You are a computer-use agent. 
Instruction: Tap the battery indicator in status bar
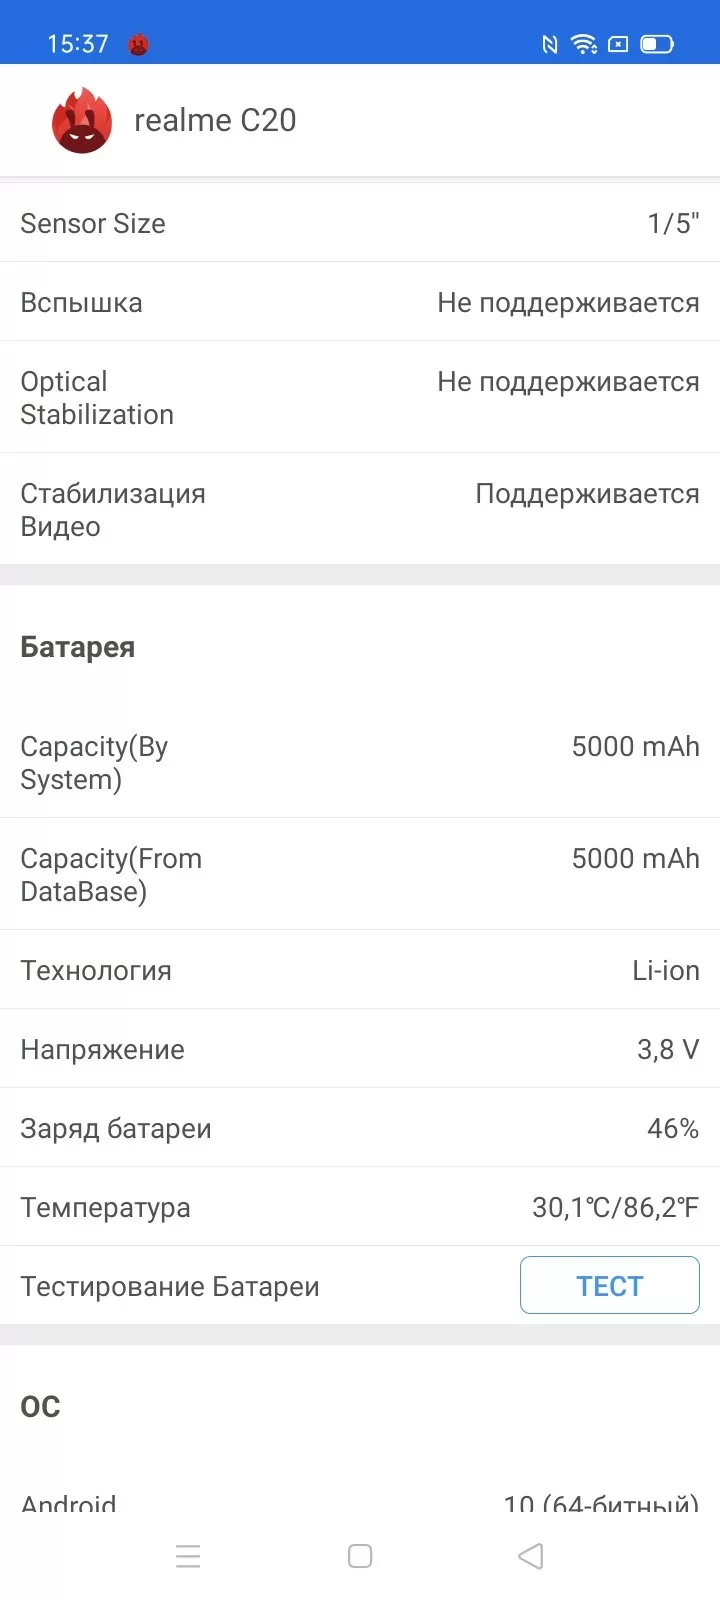657,44
